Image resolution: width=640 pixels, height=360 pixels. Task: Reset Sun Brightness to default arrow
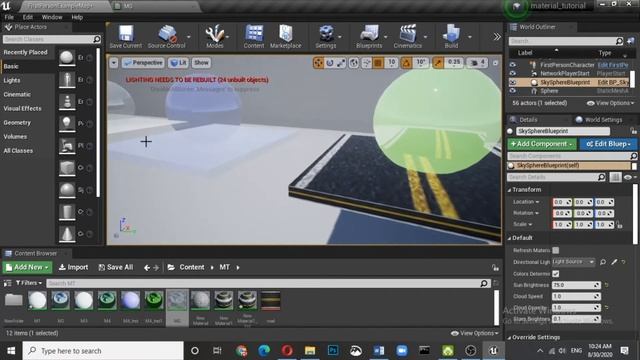[x=607, y=285]
